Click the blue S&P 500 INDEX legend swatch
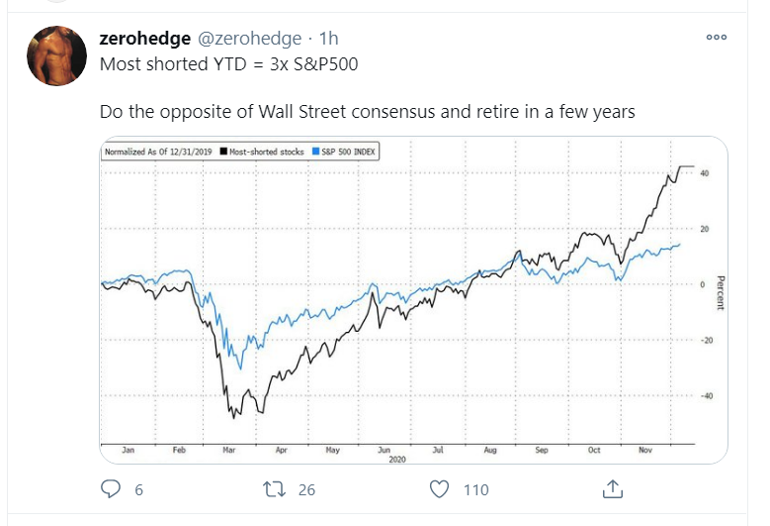The height and width of the screenshot is (526, 770). coord(316,152)
